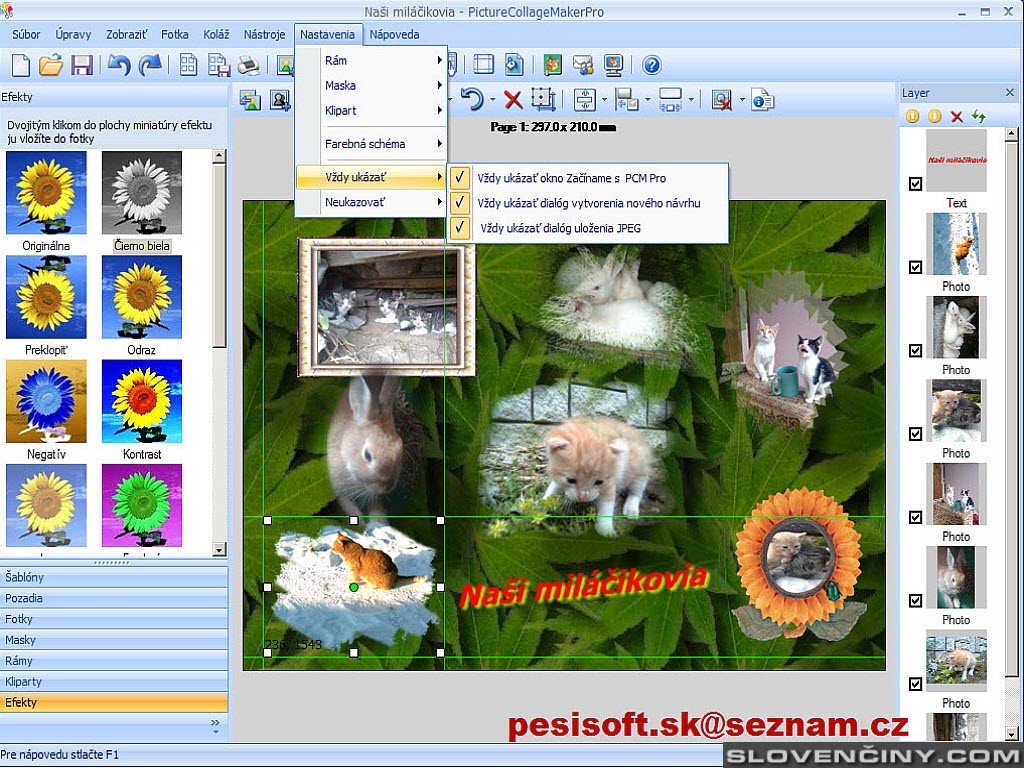1024x768 pixels.
Task: Save the collage using floppy disk icon
Action: [82, 65]
